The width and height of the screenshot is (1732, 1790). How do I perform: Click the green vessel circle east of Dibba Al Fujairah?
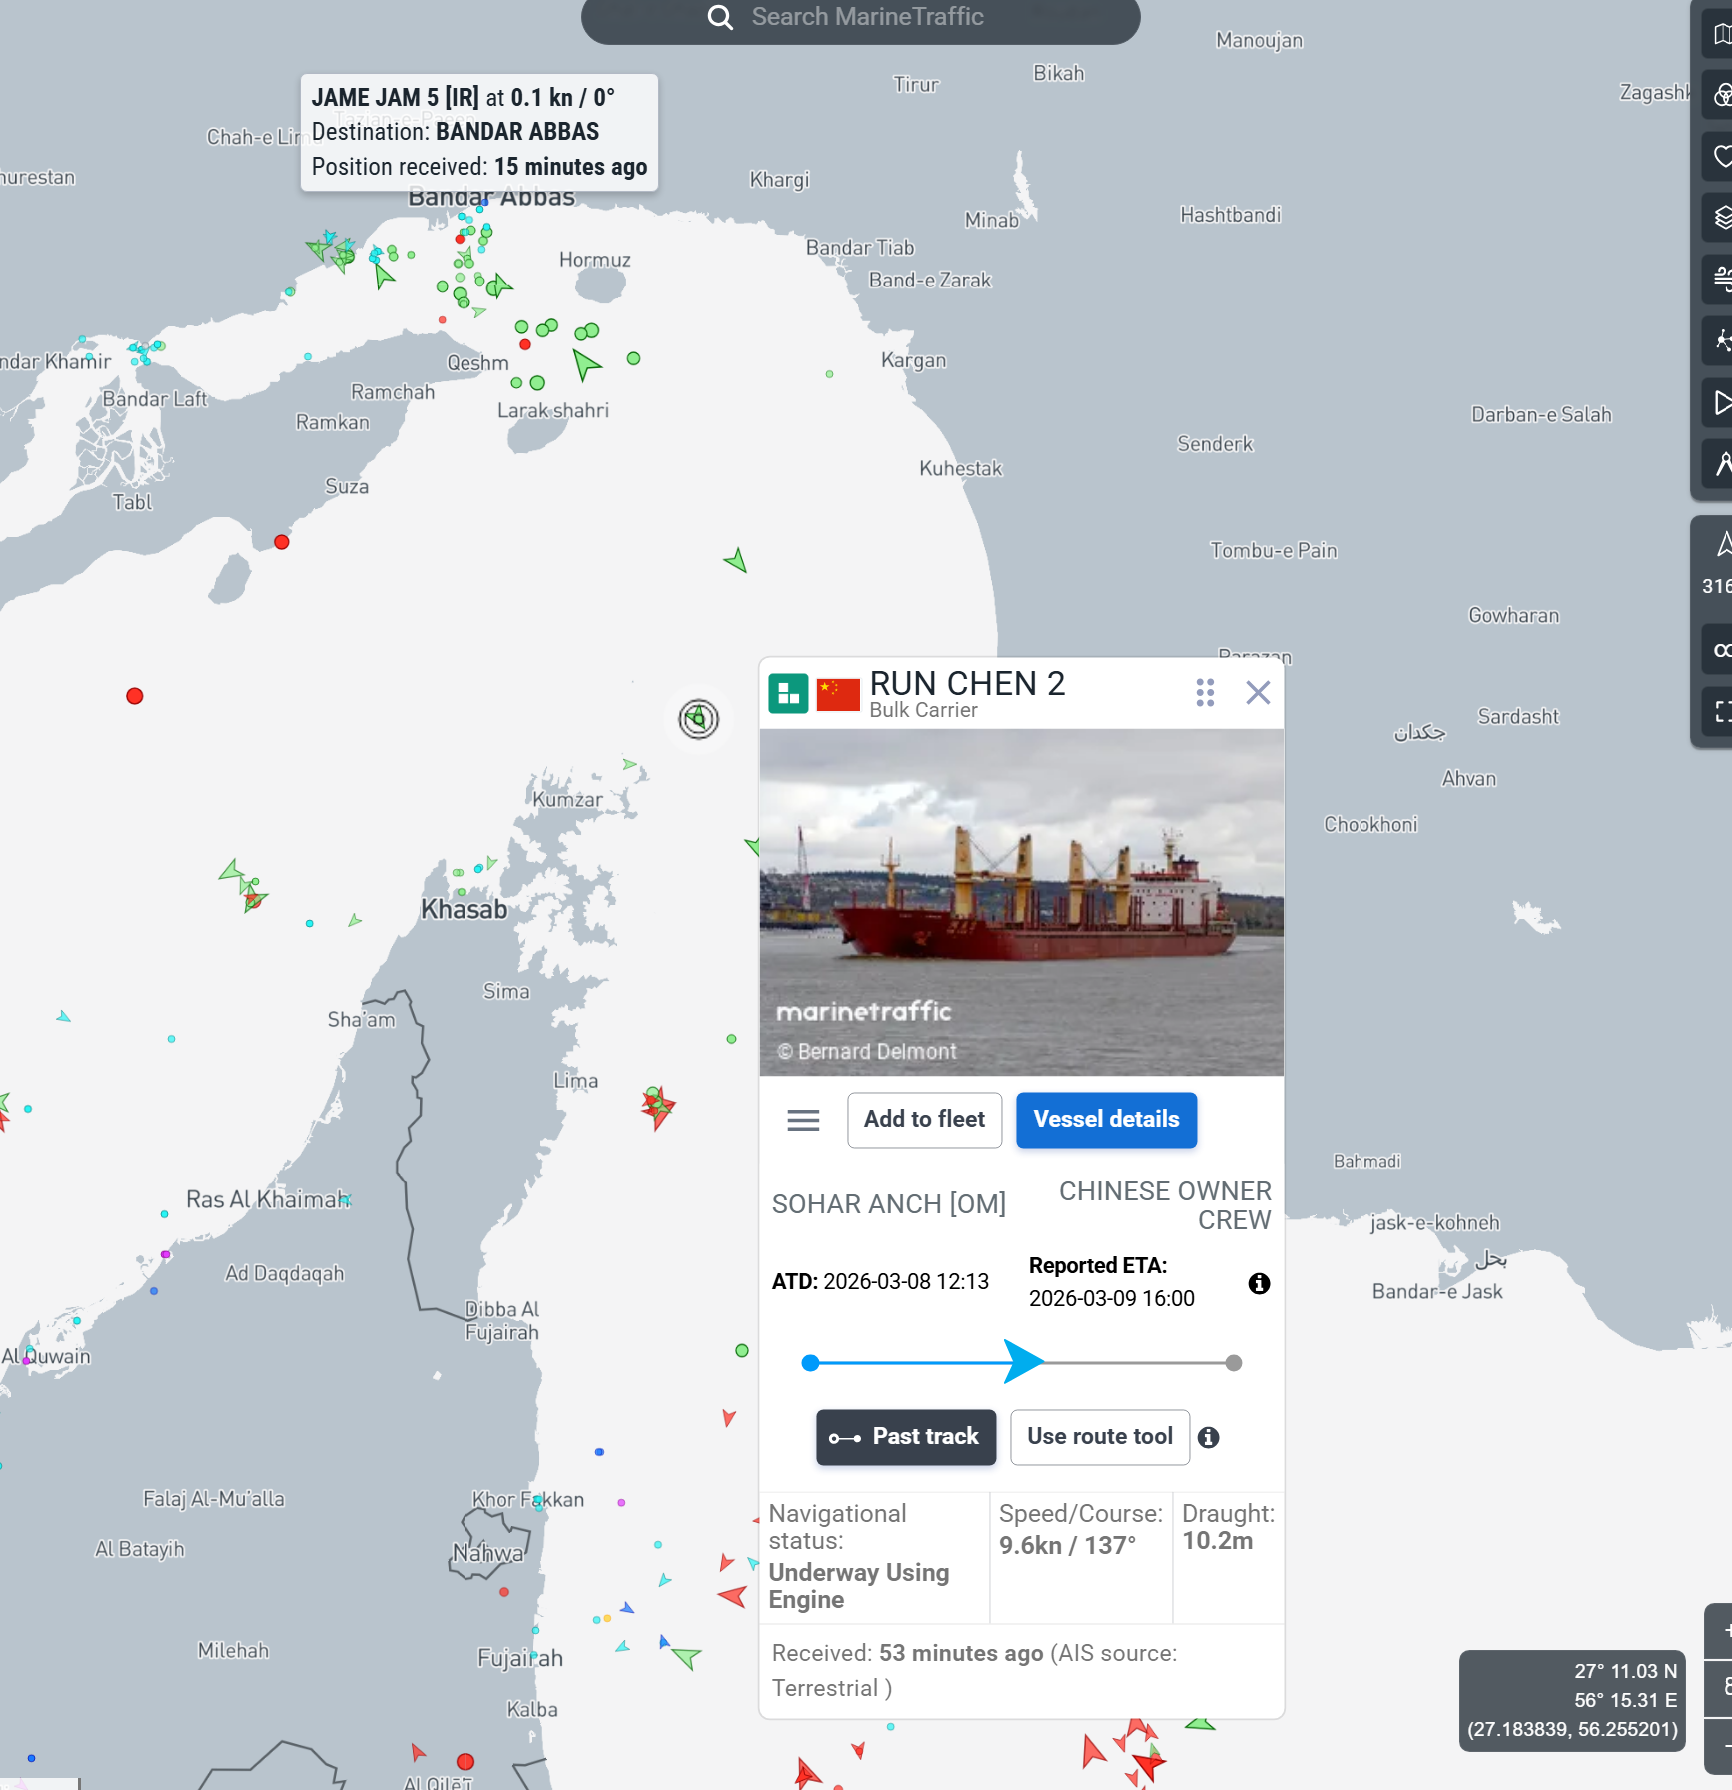pos(742,1350)
